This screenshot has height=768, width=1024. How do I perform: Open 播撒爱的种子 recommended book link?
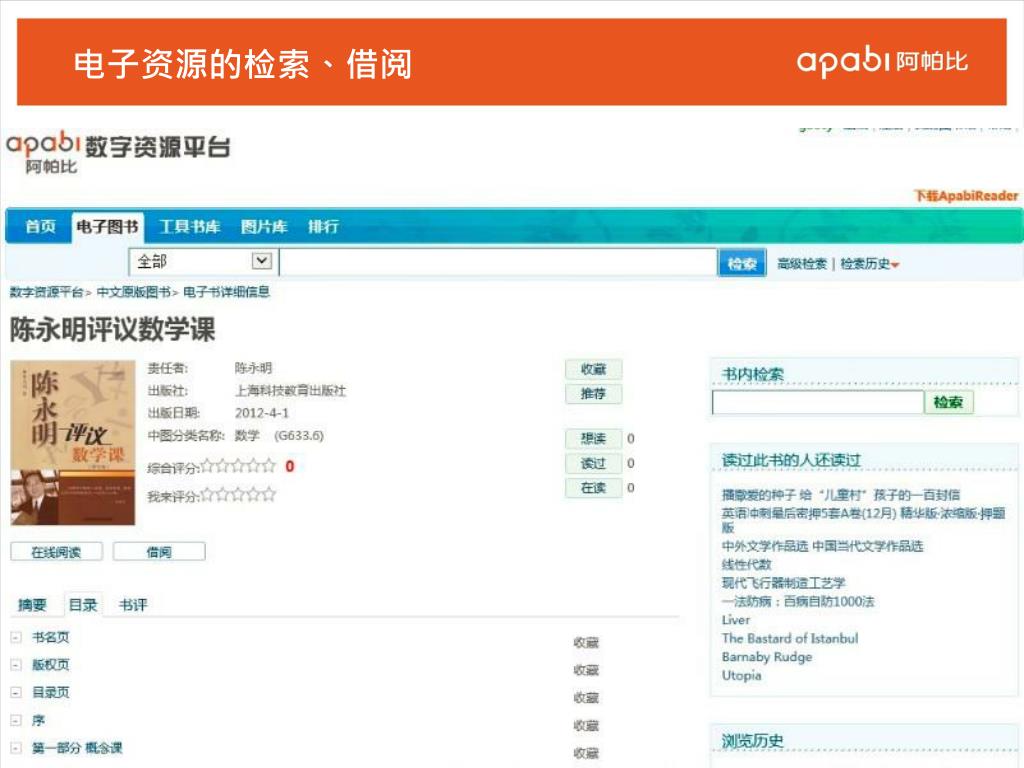(840, 495)
